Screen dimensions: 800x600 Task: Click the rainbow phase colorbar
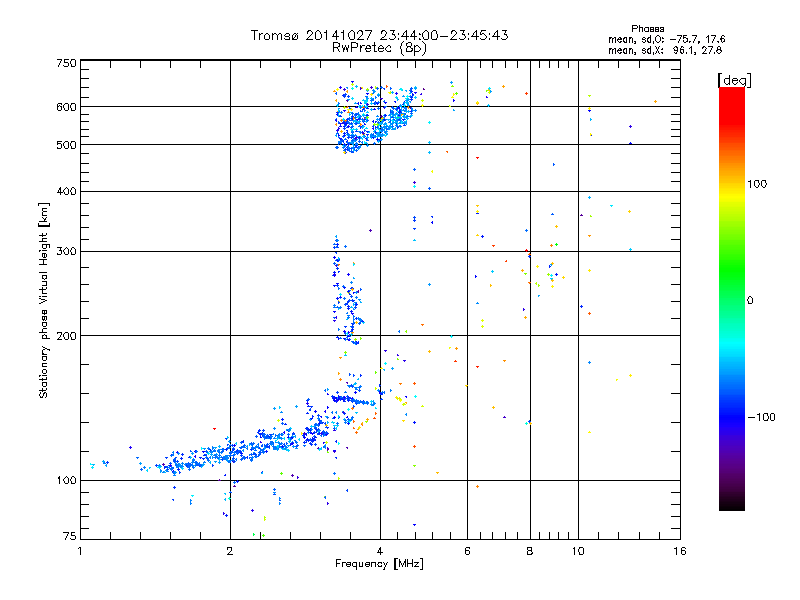[732, 298]
